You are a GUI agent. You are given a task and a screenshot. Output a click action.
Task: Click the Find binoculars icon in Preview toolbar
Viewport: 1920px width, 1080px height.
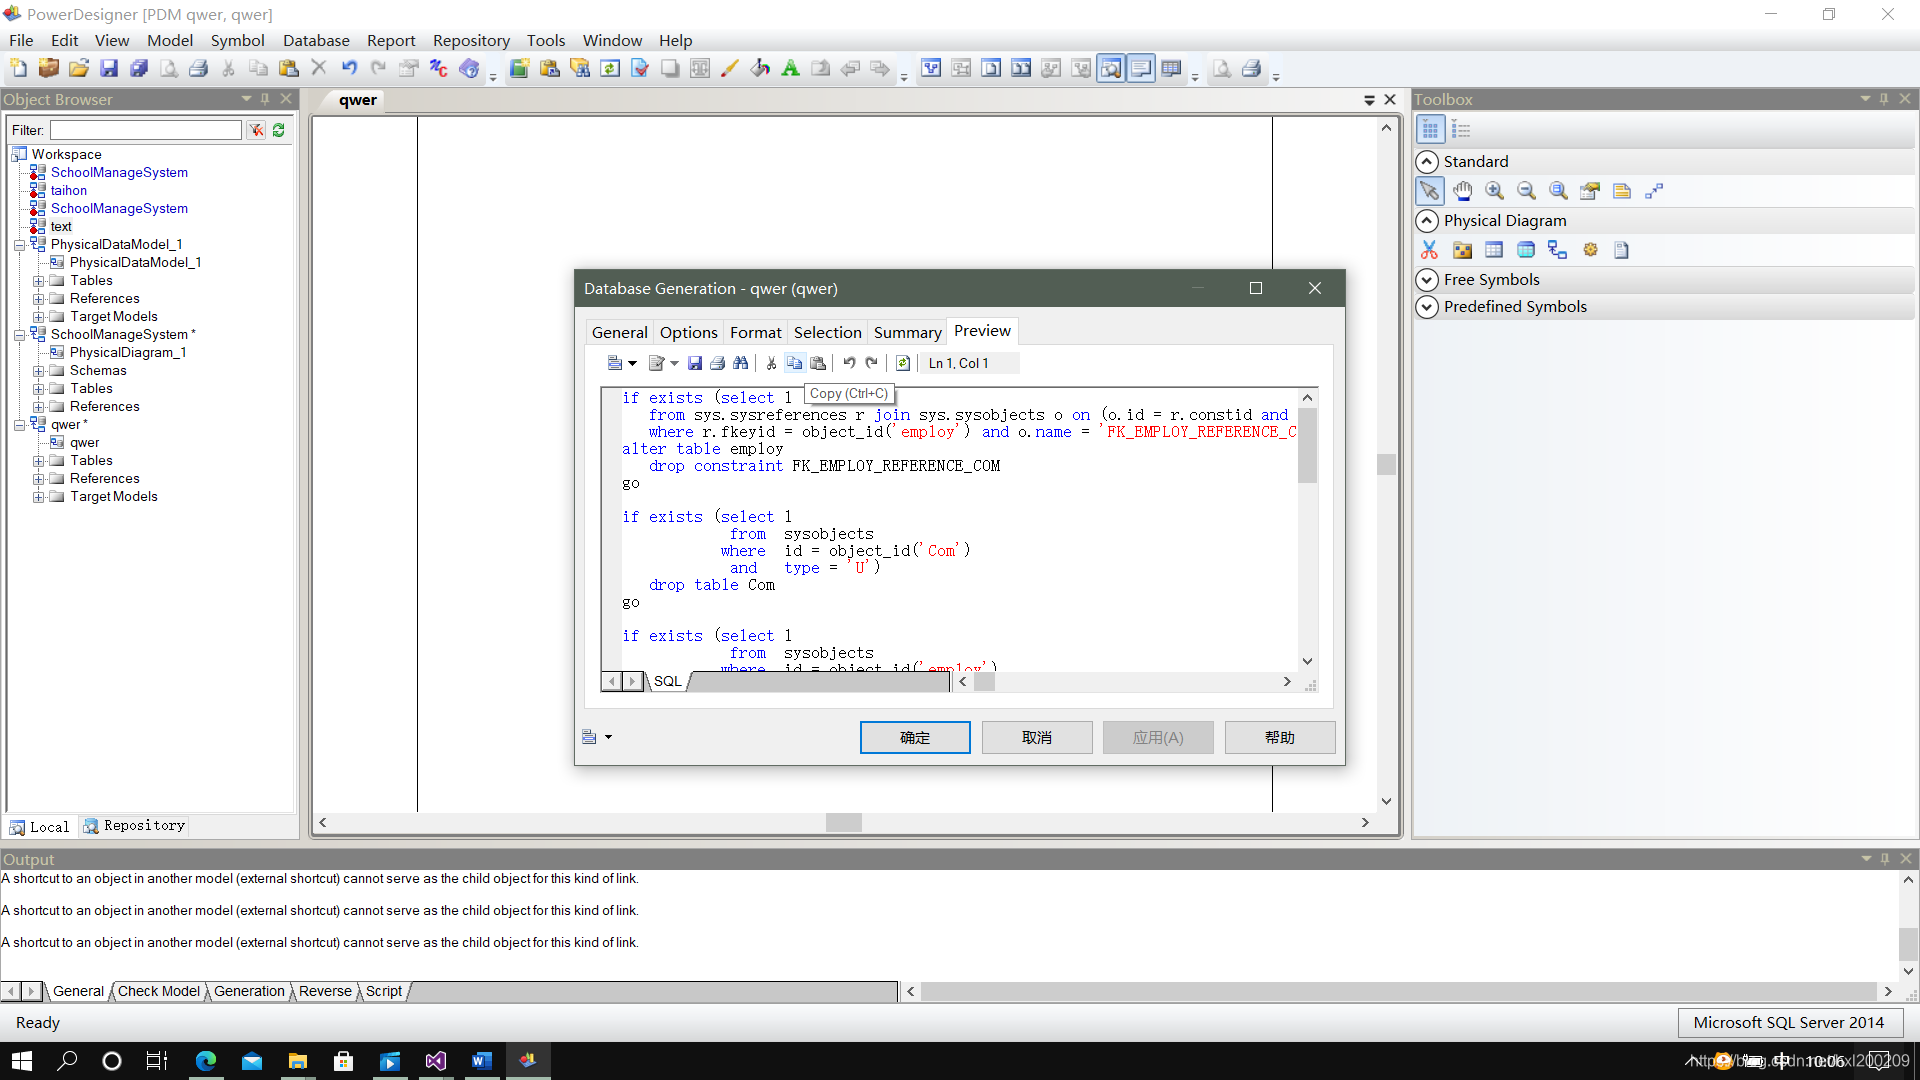740,363
